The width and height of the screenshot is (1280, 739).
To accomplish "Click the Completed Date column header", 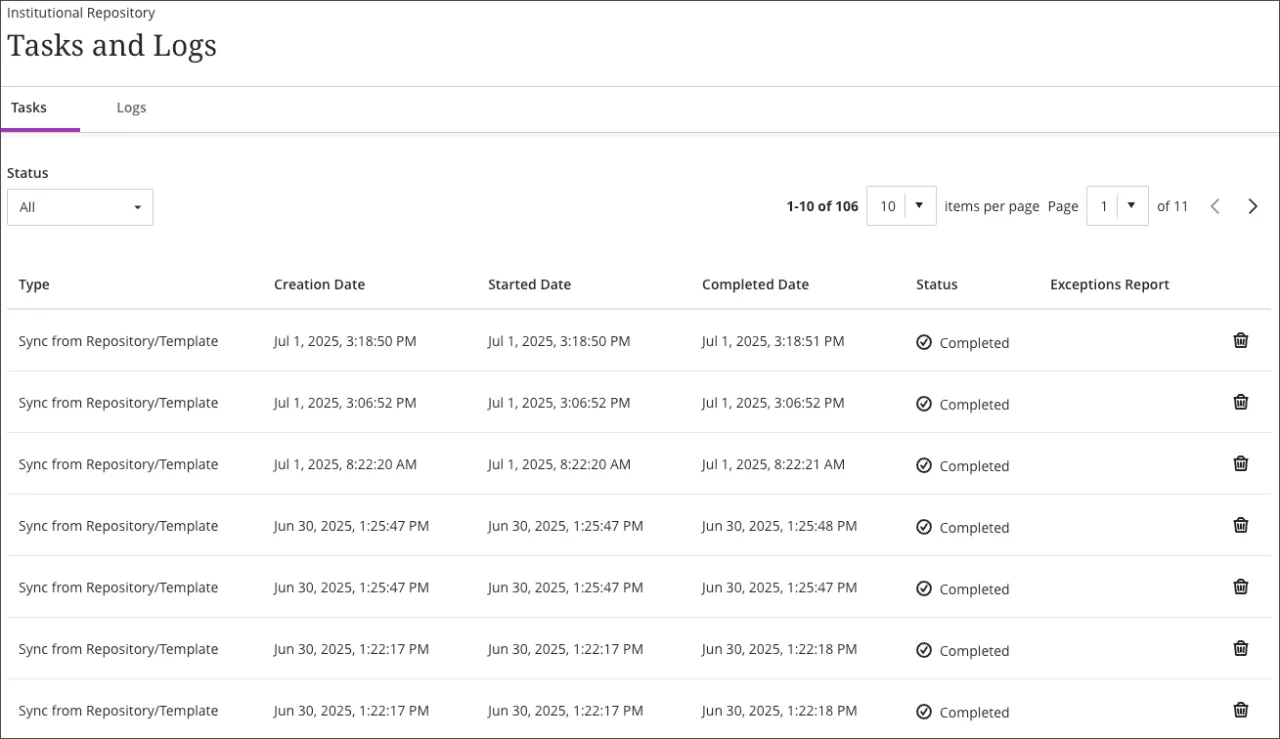I will point(755,284).
